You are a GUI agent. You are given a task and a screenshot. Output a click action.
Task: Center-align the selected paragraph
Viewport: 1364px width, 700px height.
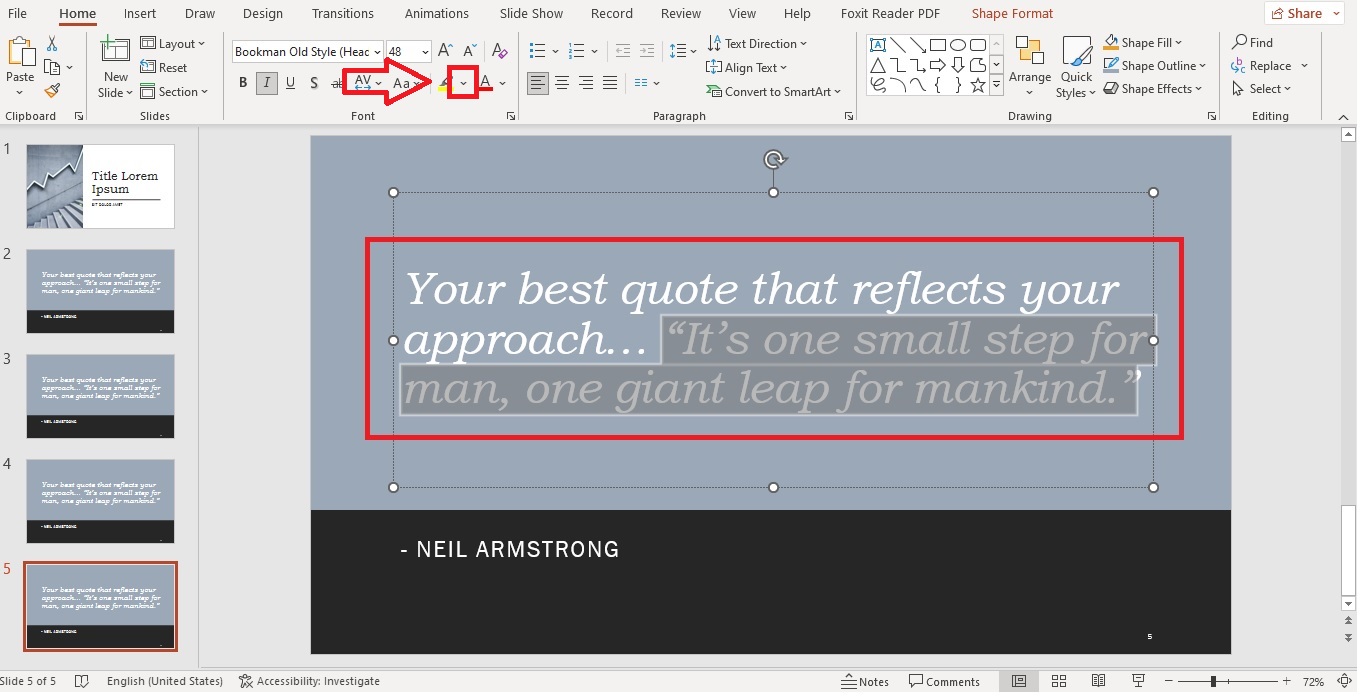561,83
